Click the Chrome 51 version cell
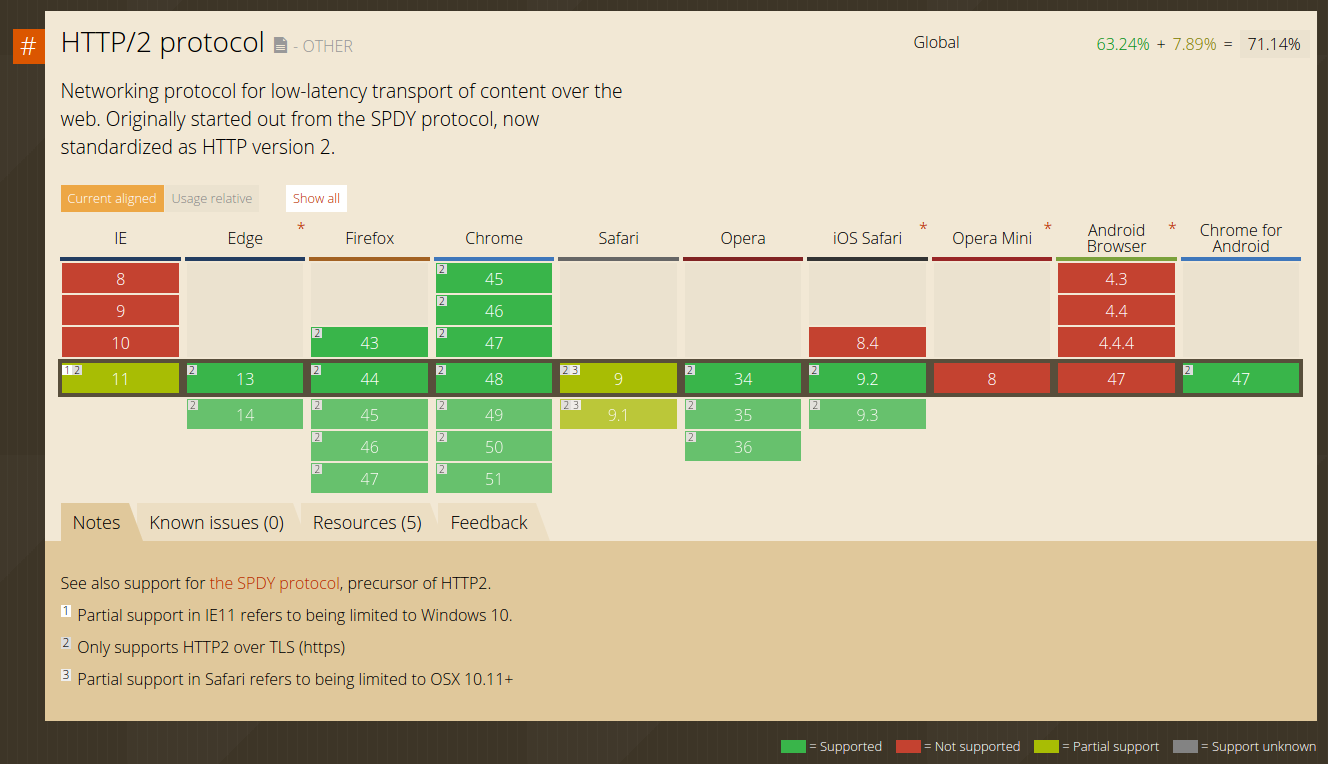The height and width of the screenshot is (764, 1328). (x=494, y=478)
